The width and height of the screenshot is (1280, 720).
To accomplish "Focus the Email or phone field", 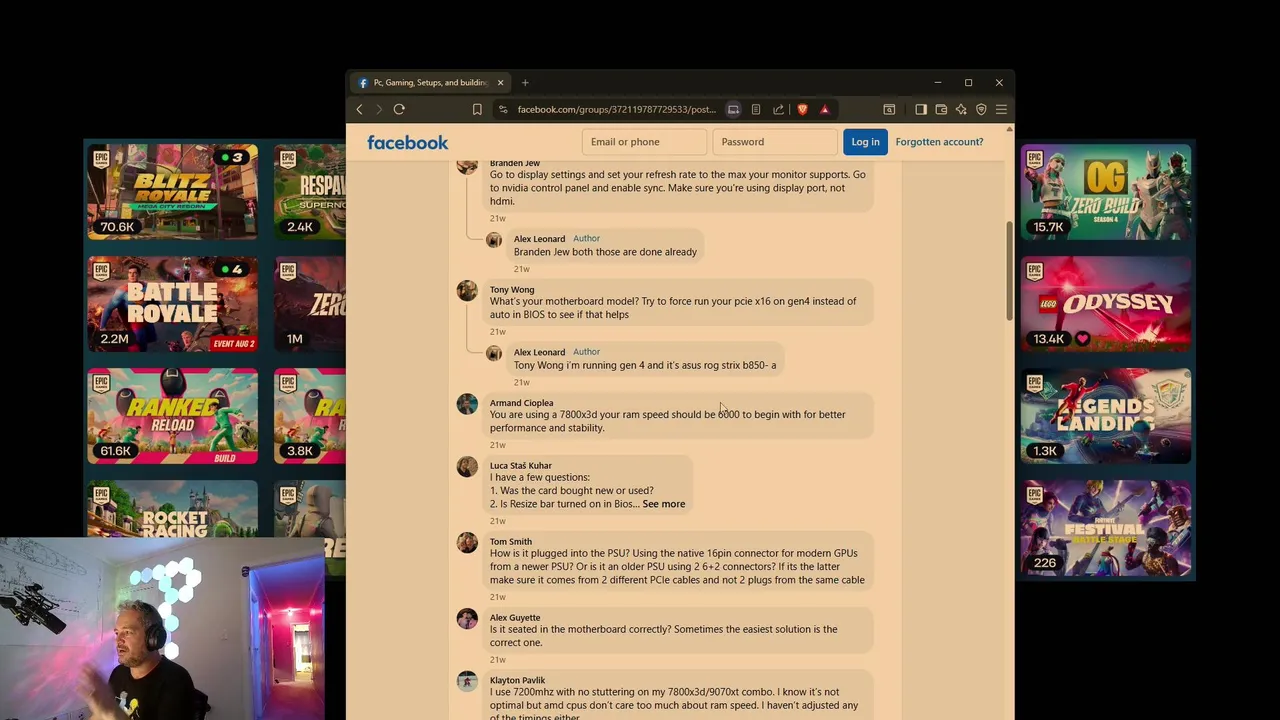I will pyautogui.click(x=644, y=142).
